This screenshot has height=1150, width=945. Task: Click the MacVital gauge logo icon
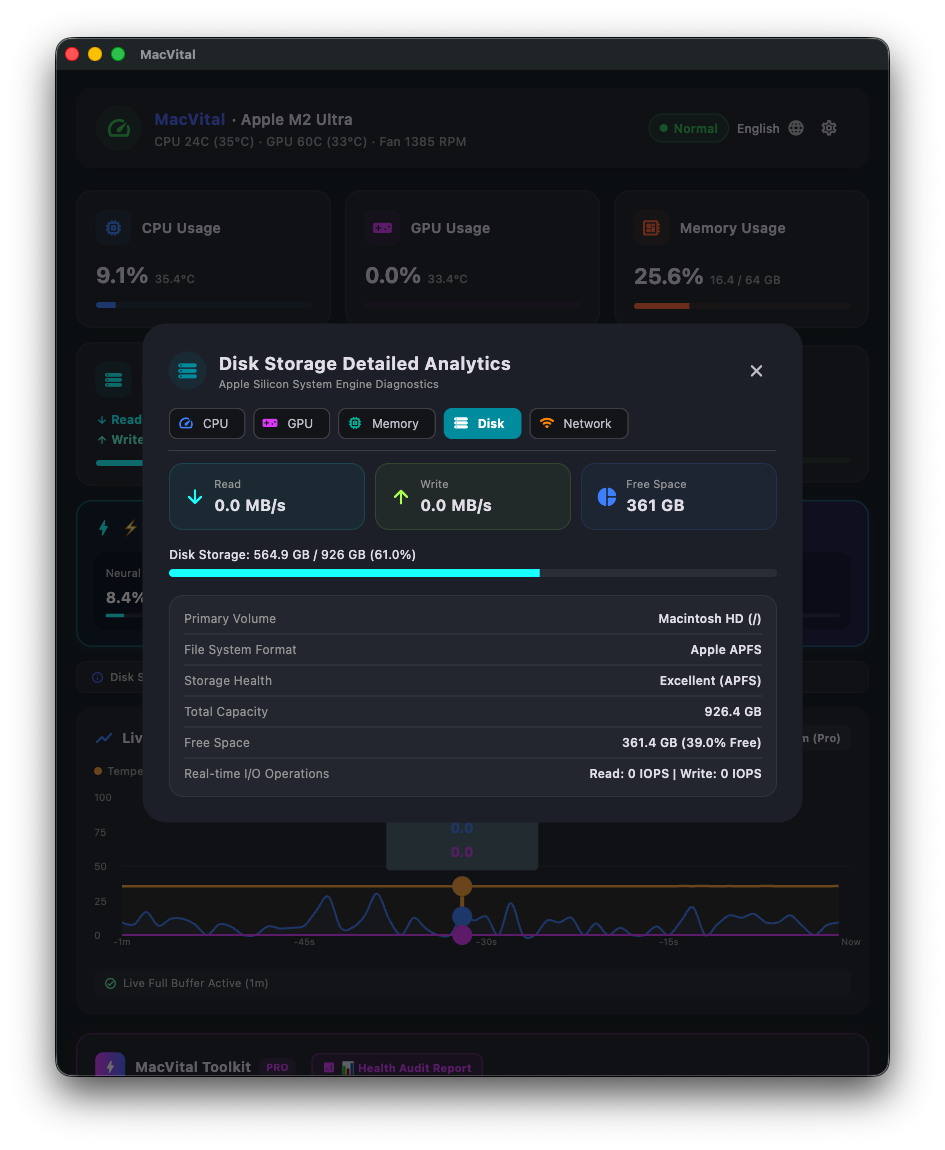pos(119,129)
